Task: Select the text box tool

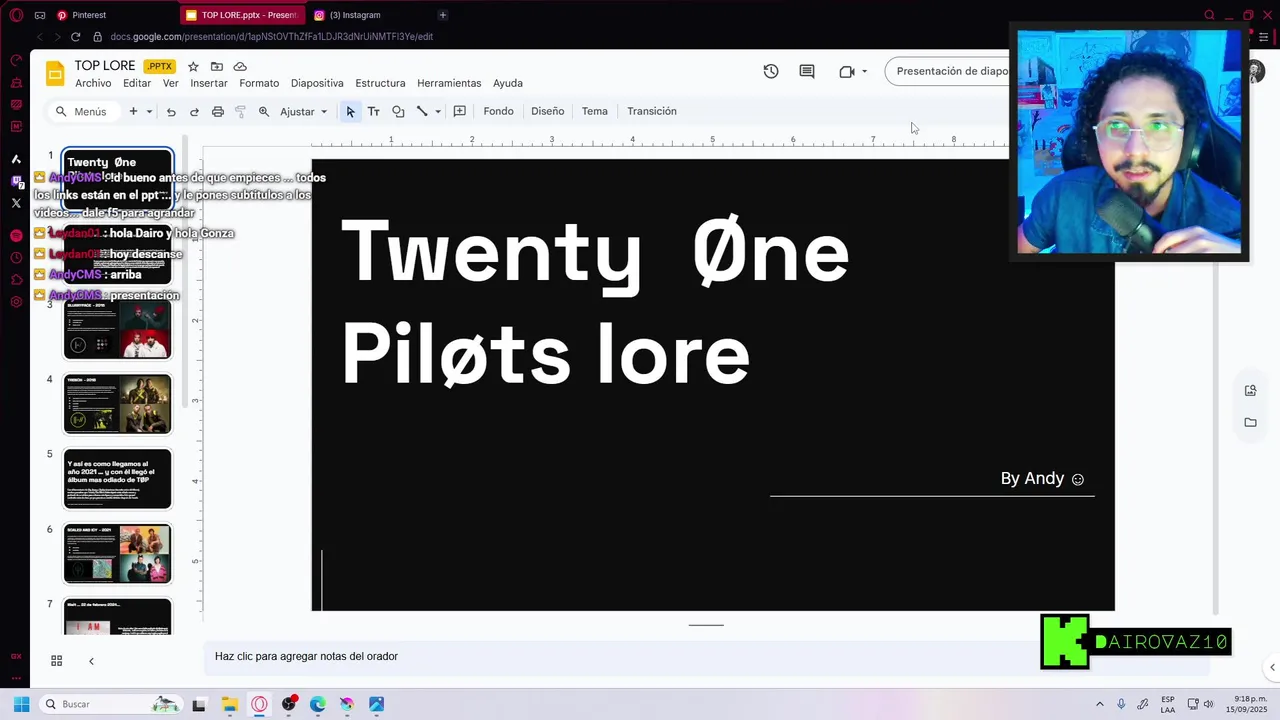Action: click(x=374, y=112)
